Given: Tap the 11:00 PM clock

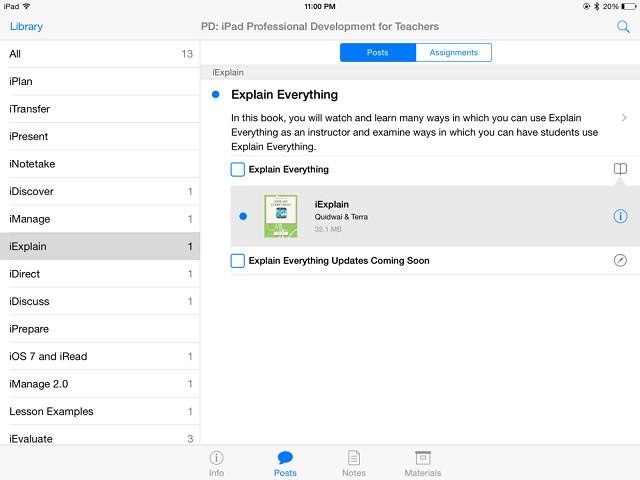Looking at the screenshot, I should point(320,7).
